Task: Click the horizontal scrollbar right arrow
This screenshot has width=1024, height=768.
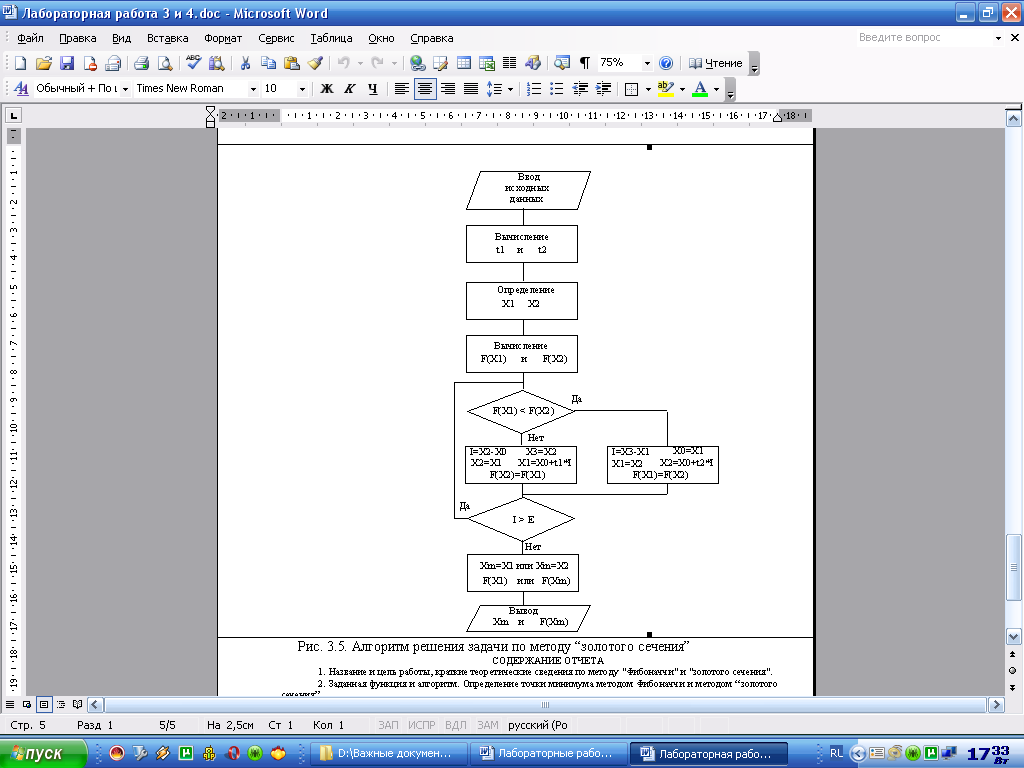Action: click(996, 705)
